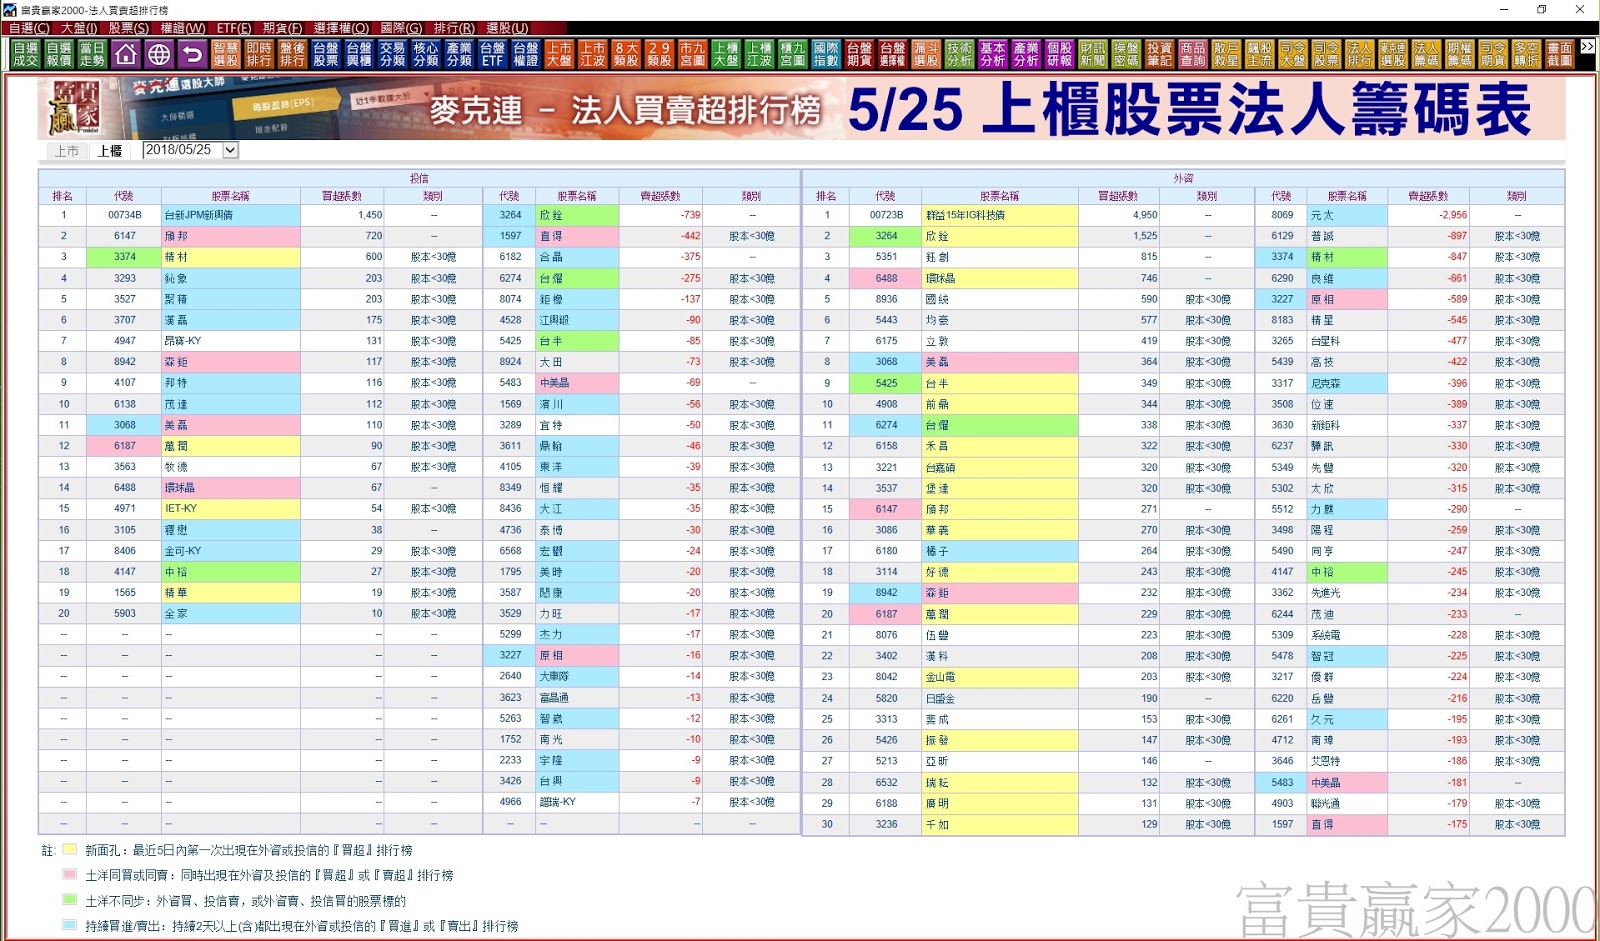This screenshot has height=941, width=1600.
Task: Open the ETF(E) menu
Action: coord(234,28)
